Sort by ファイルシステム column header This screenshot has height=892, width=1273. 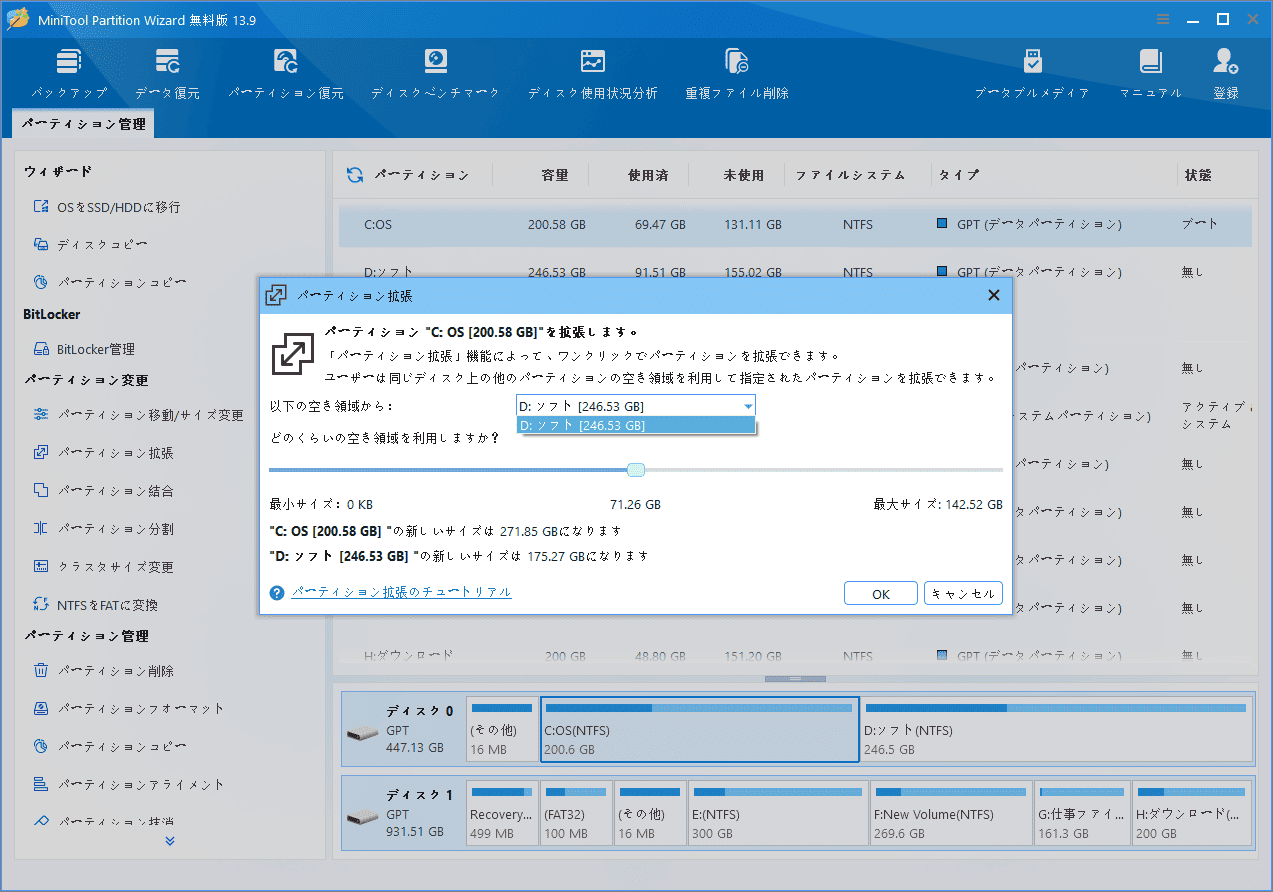coord(850,175)
